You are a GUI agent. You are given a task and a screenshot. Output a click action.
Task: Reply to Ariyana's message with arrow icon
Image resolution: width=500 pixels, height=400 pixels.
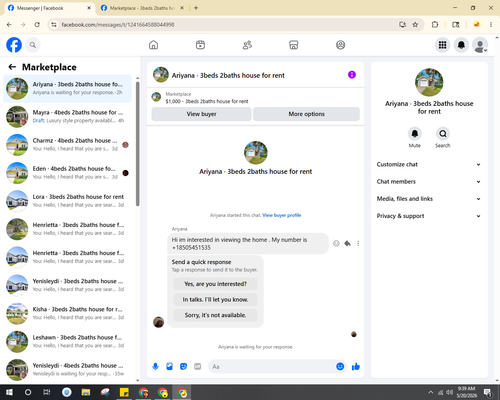pyautogui.click(x=347, y=243)
